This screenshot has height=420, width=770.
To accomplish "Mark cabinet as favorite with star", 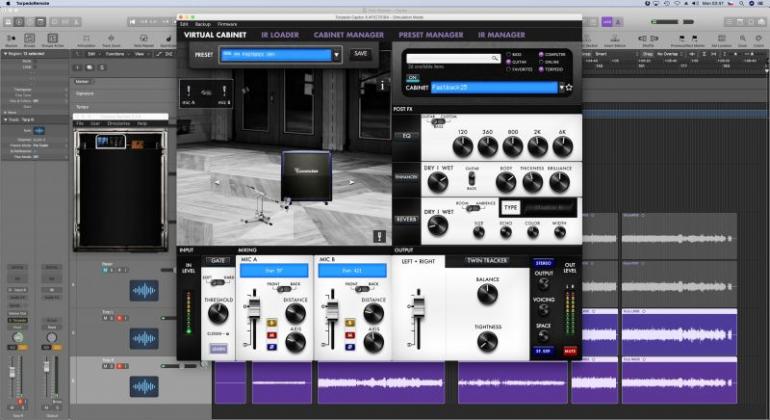I will pyautogui.click(x=569, y=87).
